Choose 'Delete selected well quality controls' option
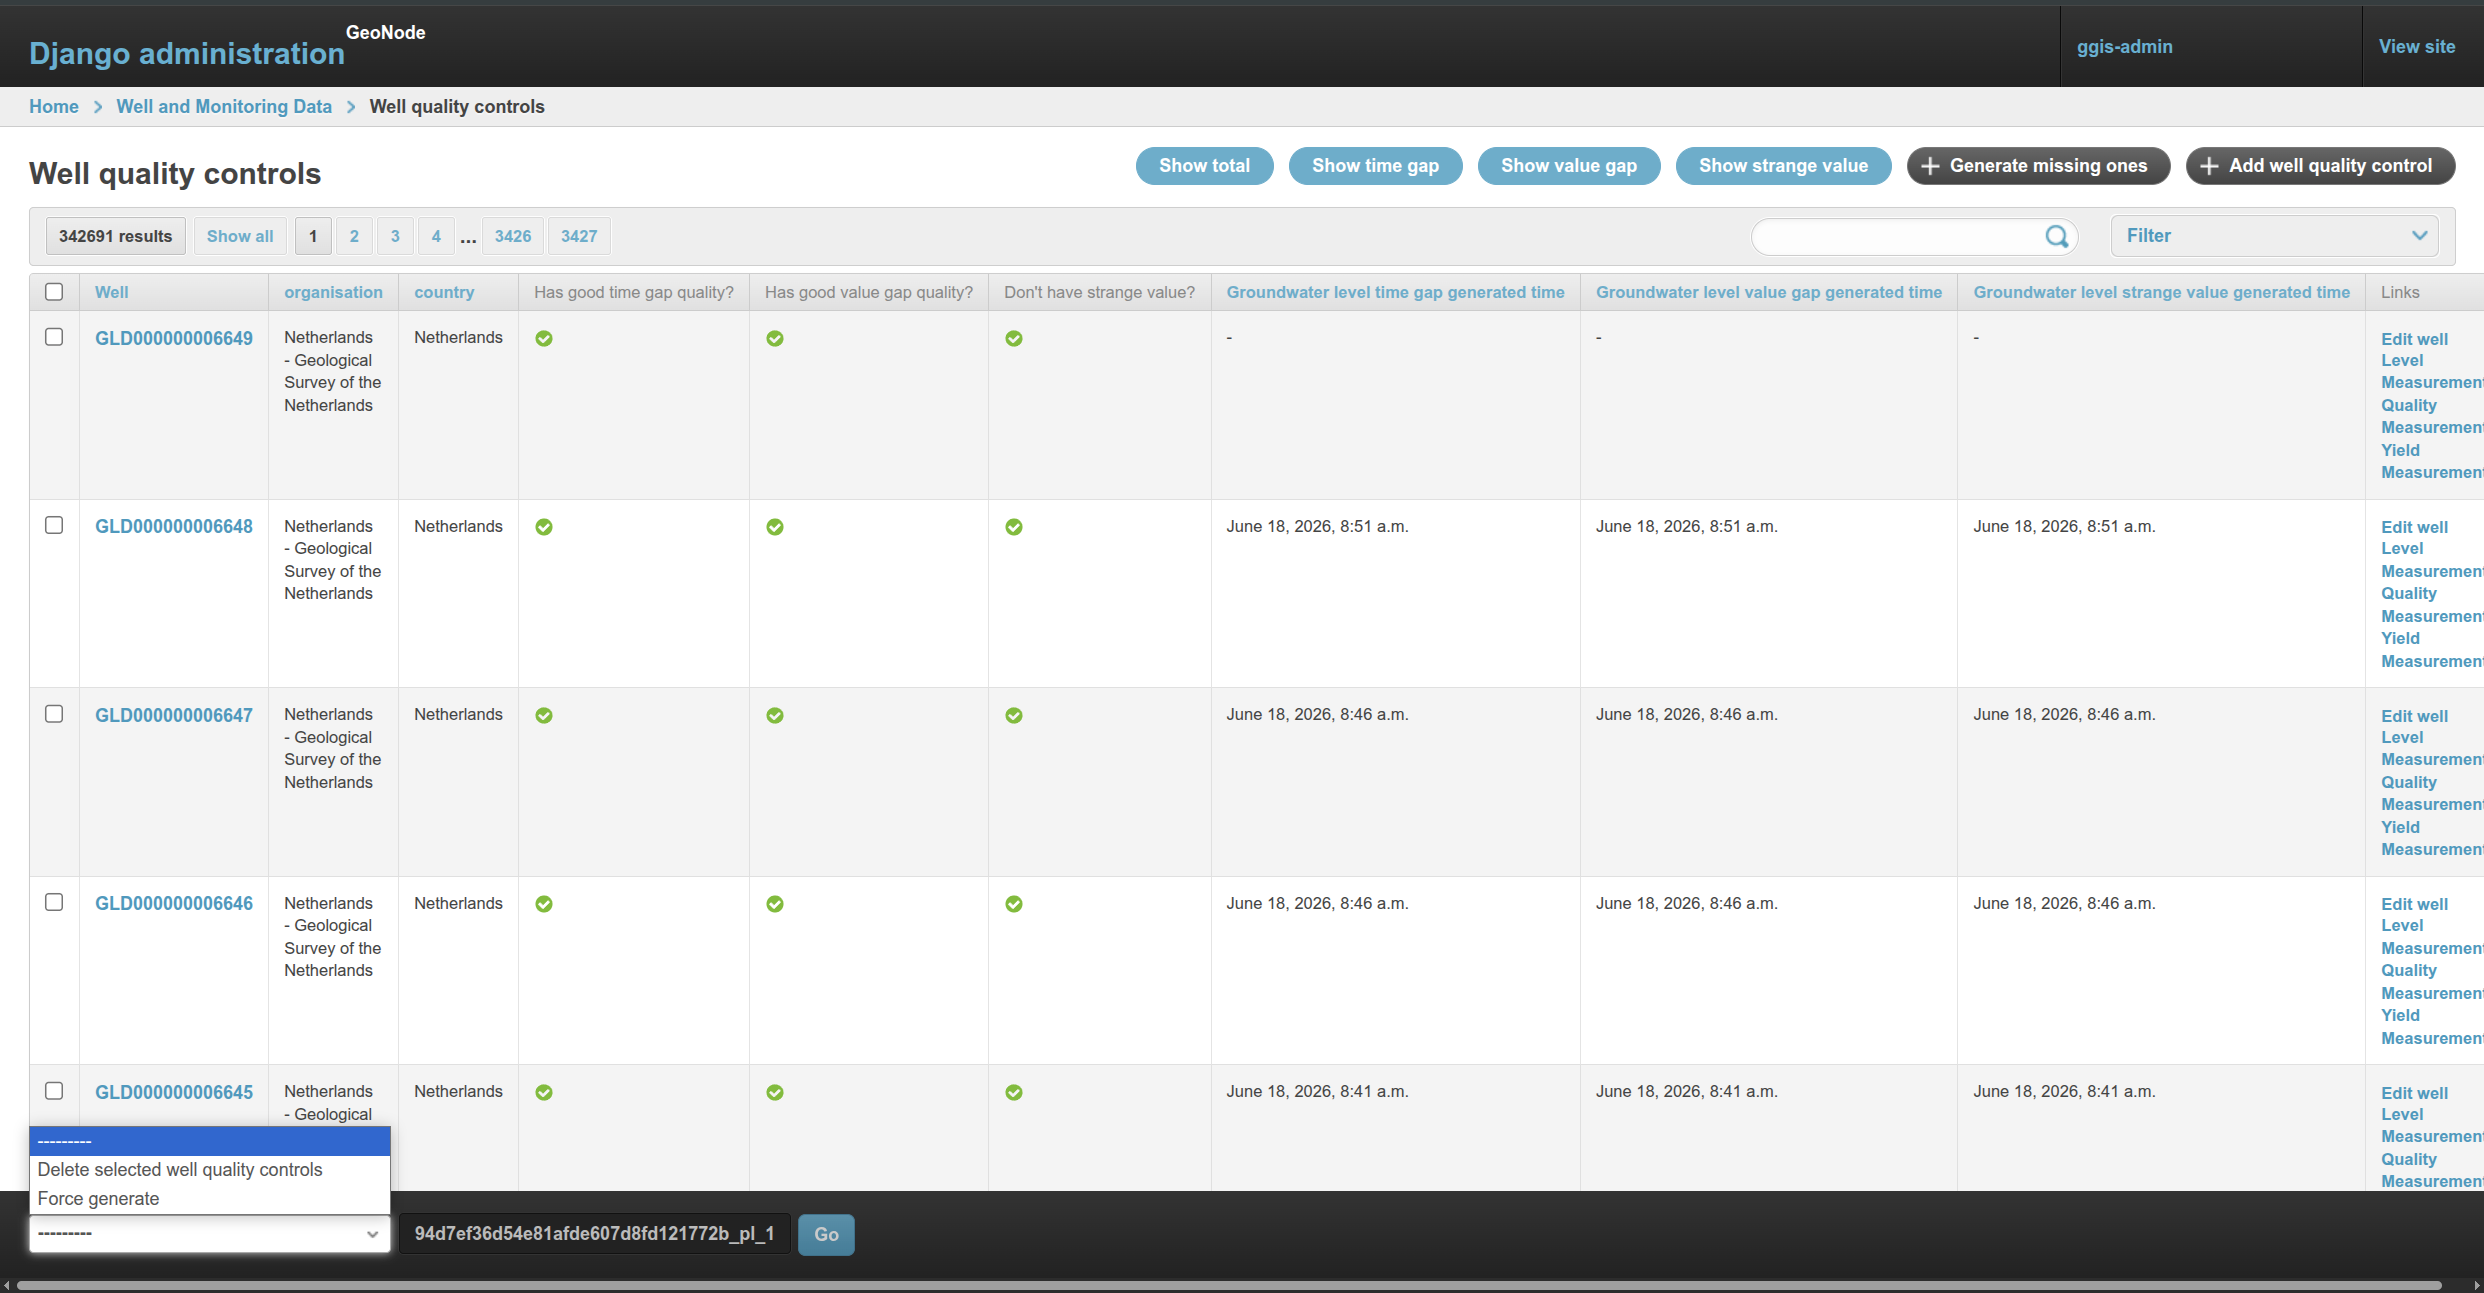Image resolution: width=2484 pixels, height=1293 pixels. [x=210, y=1170]
